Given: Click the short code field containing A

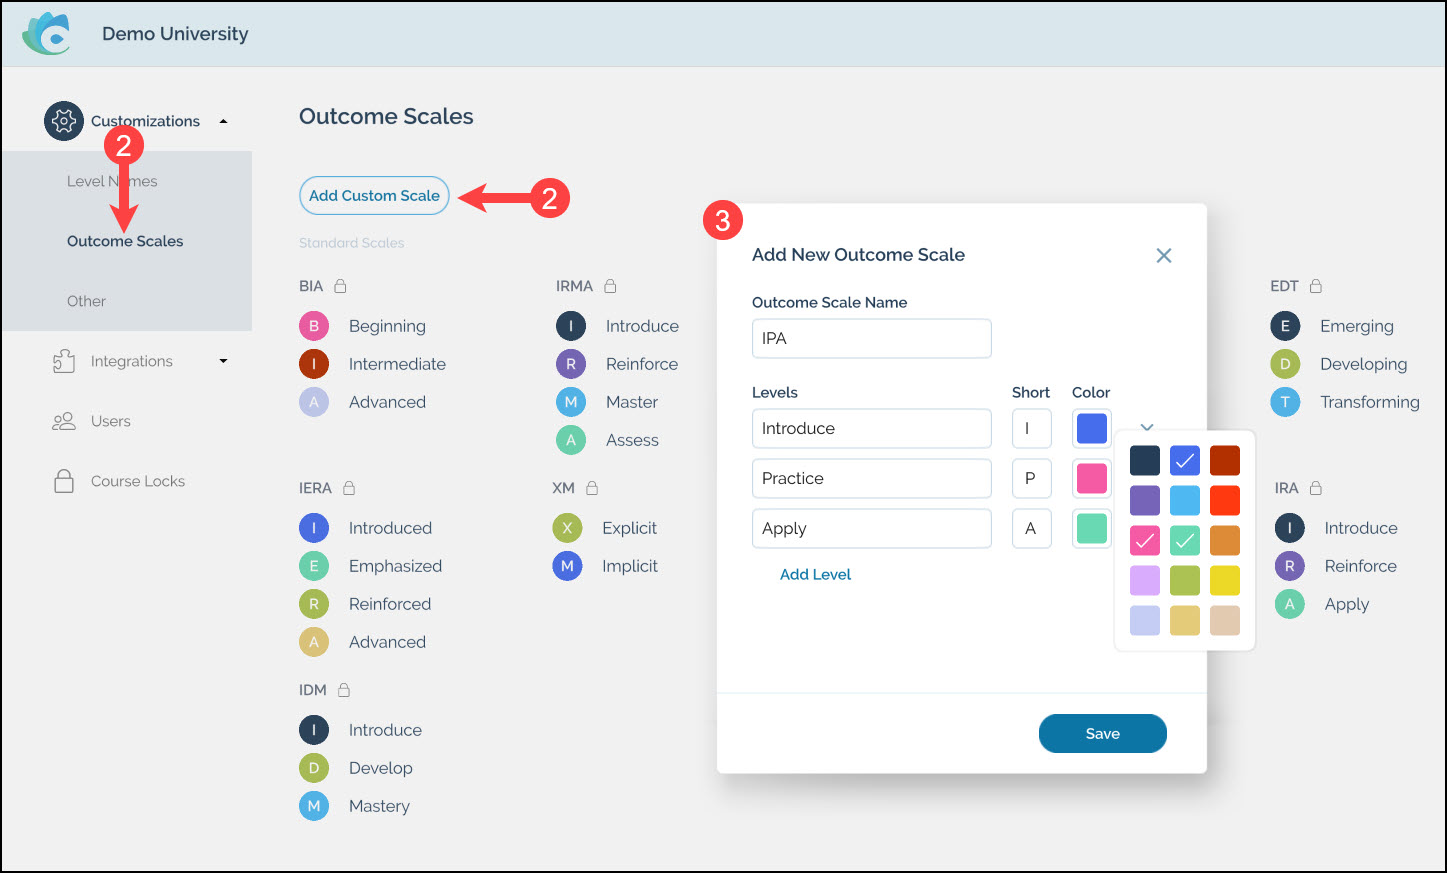Looking at the screenshot, I should [1031, 528].
